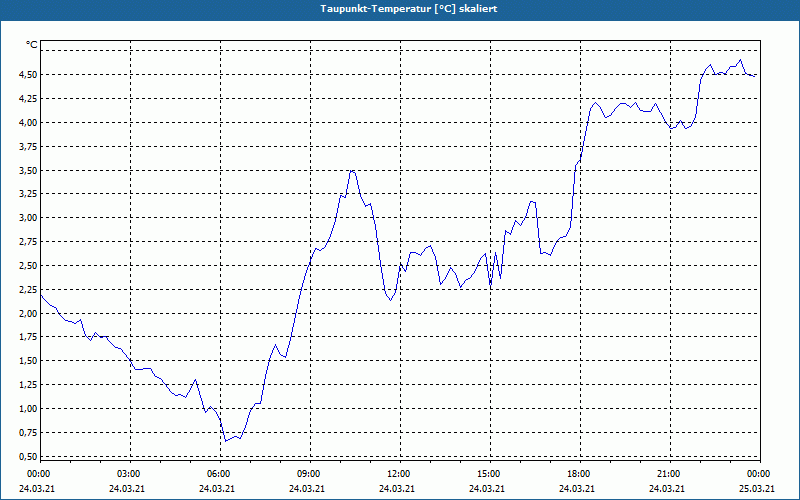Select the y-axis value "4,50"
Image resolution: width=800 pixels, height=500 pixels.
coord(29,74)
